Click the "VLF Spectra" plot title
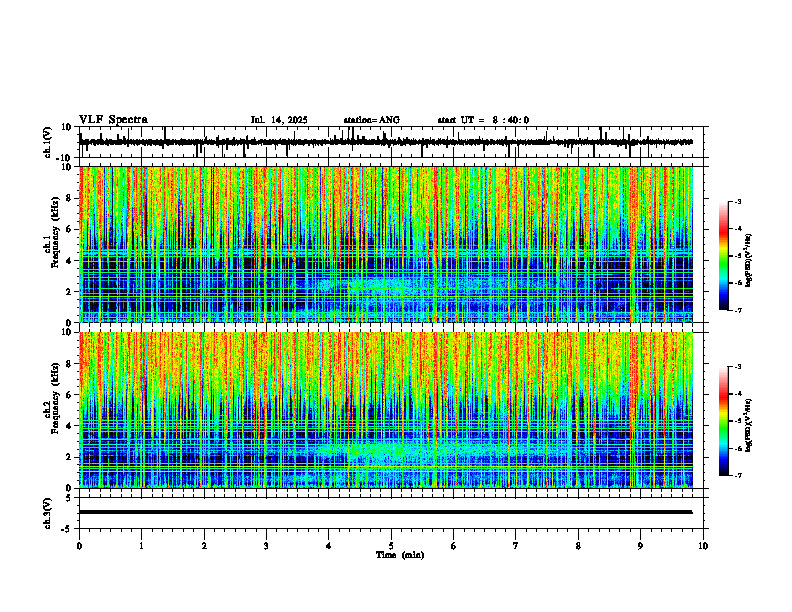The width and height of the screenshot is (792, 612). pyautogui.click(x=113, y=120)
